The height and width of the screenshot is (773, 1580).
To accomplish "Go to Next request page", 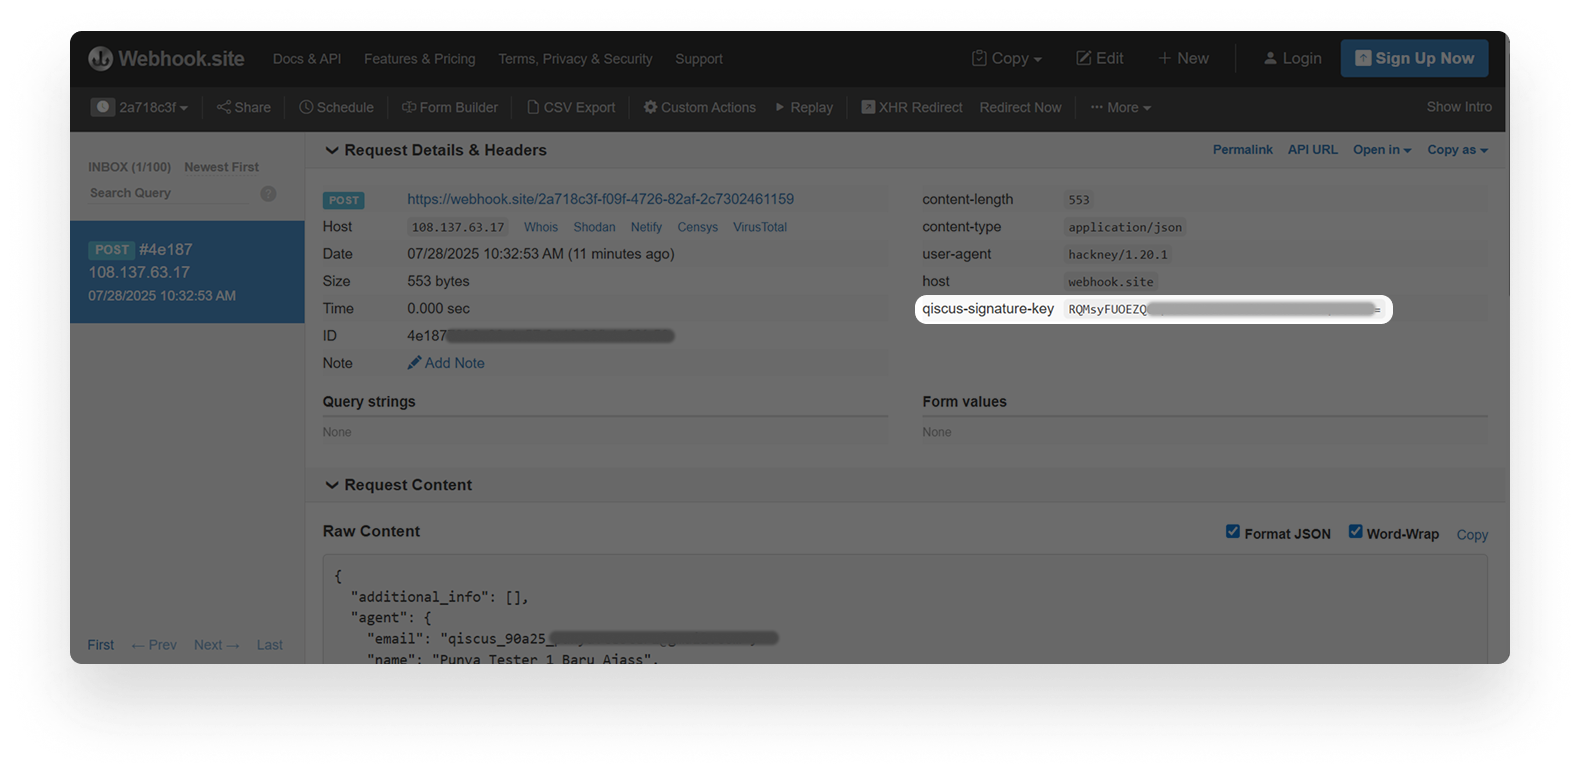I will point(217,645).
